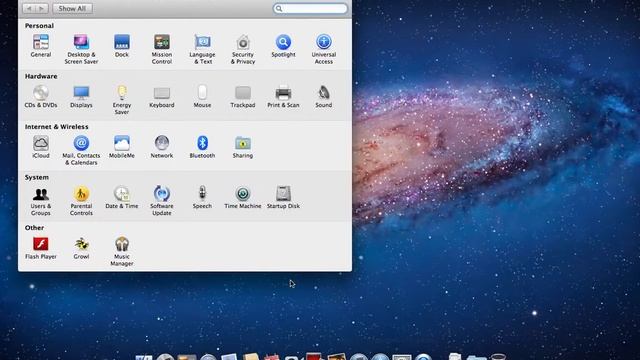
Task: Click the Show All button
Action: 72,8
